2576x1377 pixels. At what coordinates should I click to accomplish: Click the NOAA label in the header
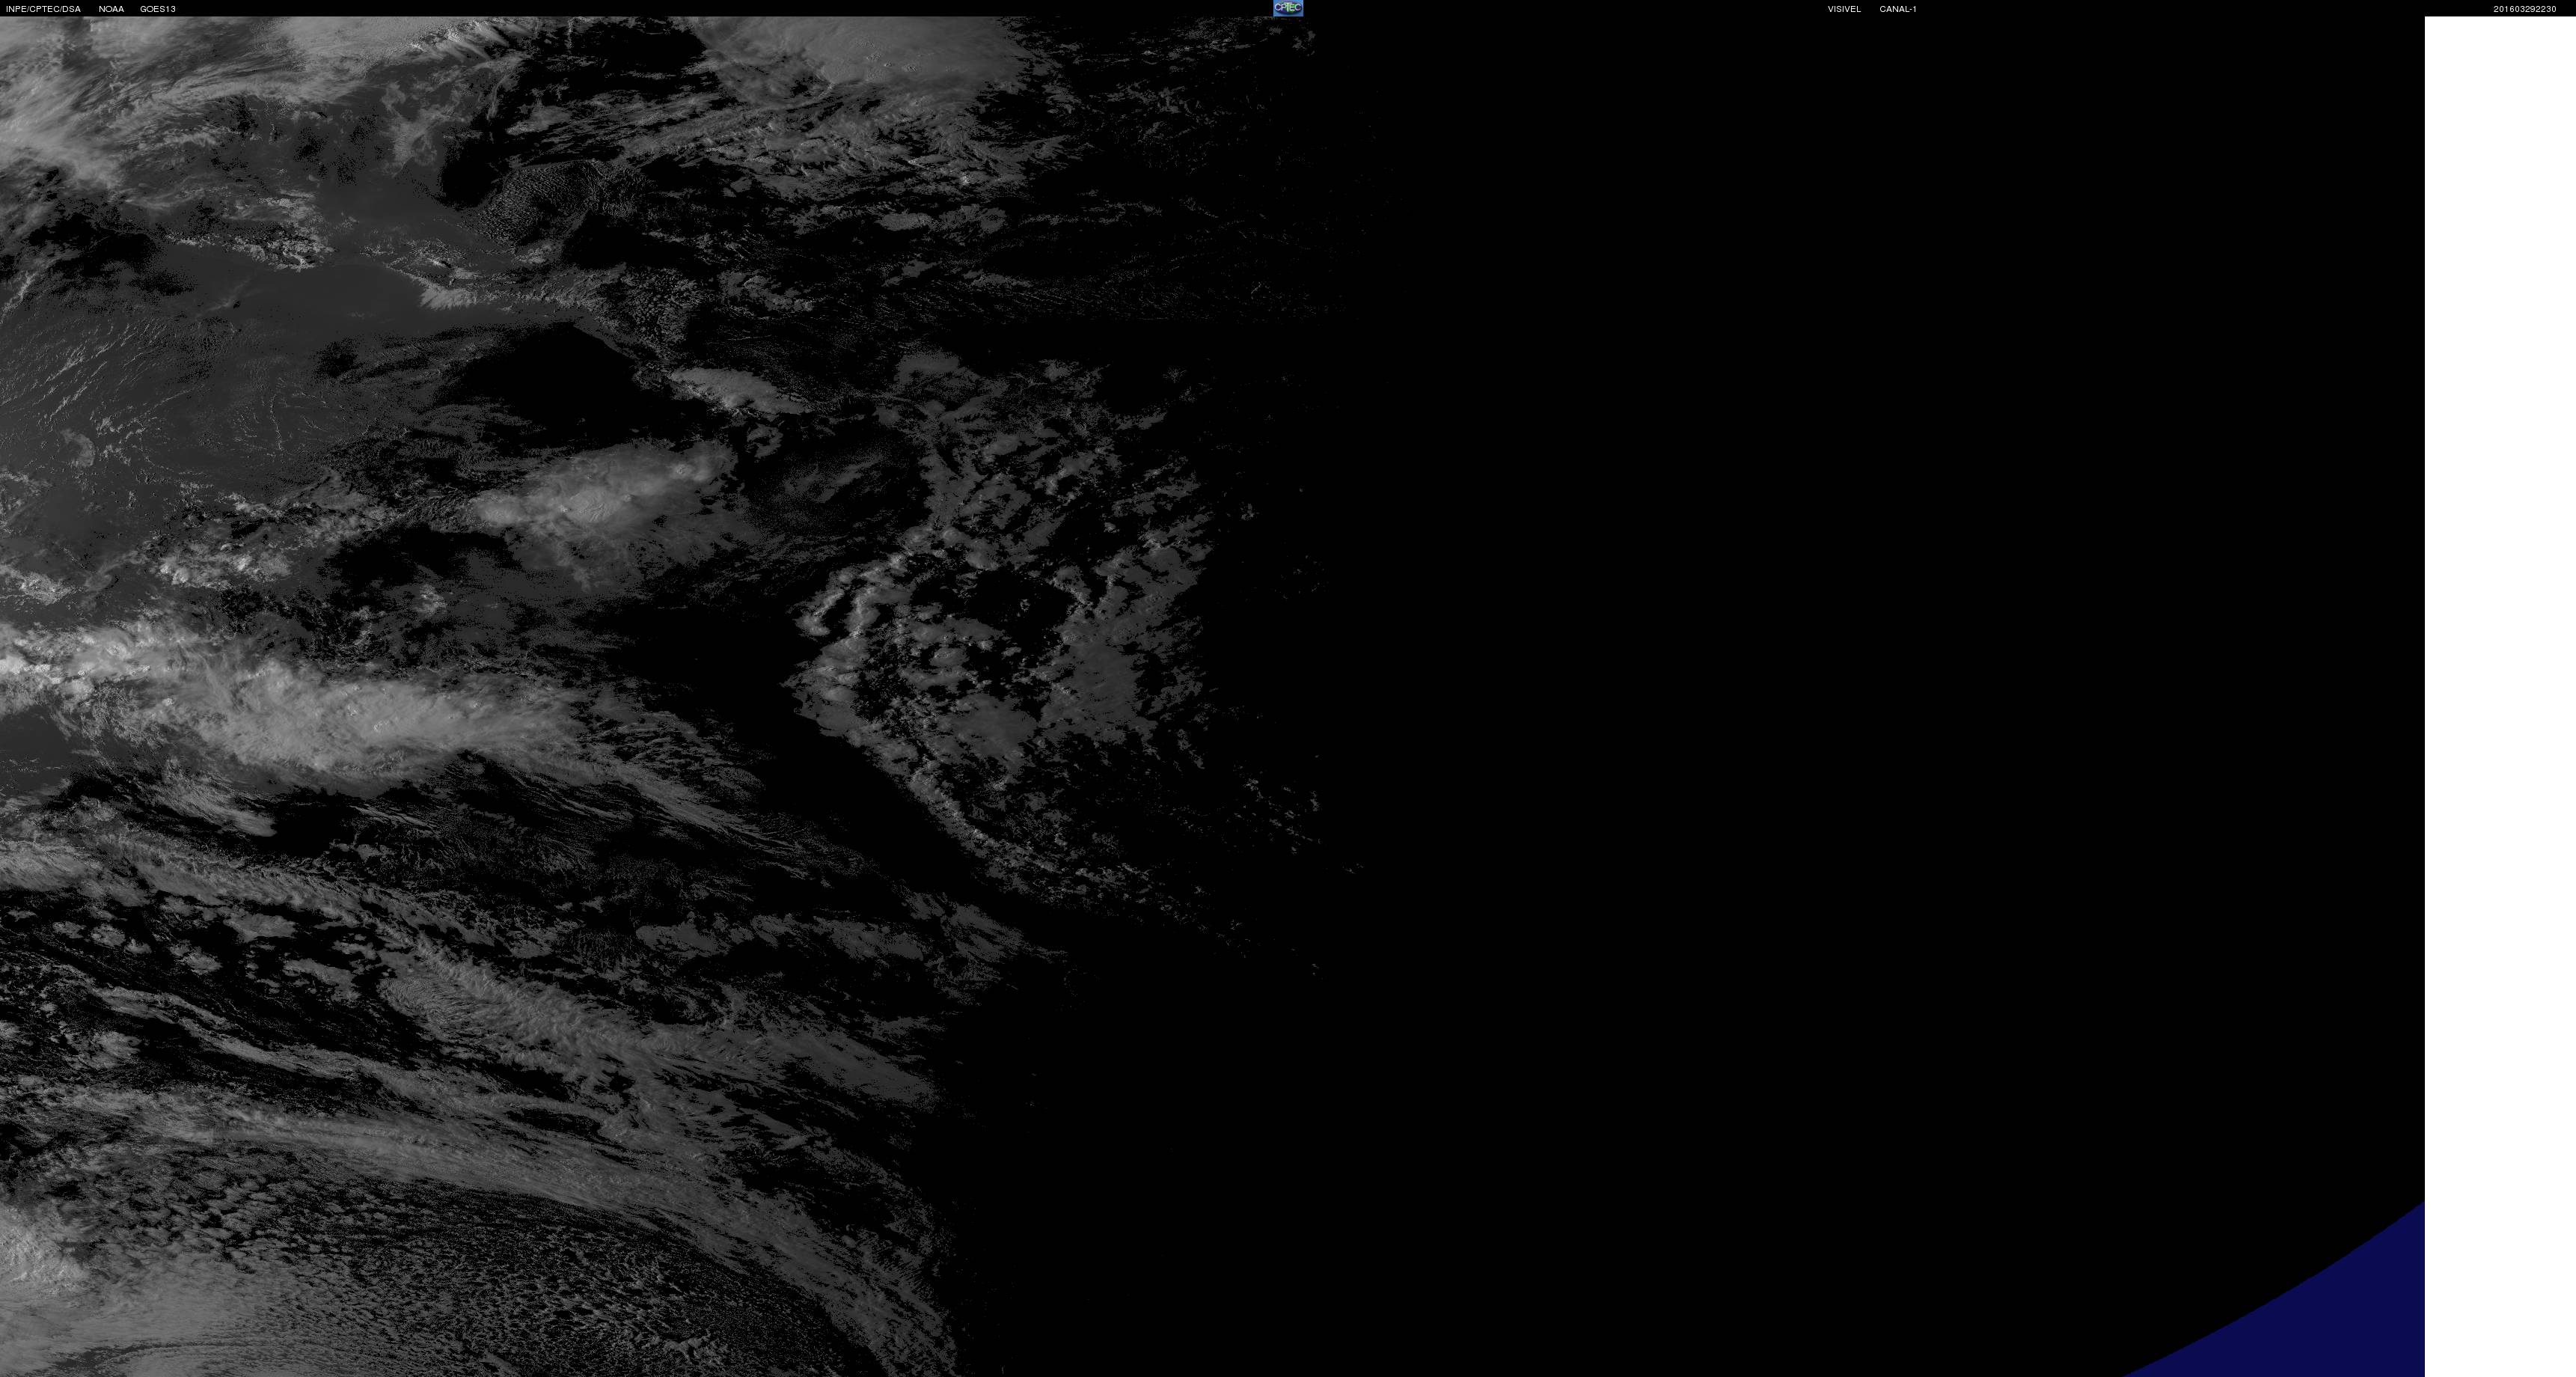[111, 9]
